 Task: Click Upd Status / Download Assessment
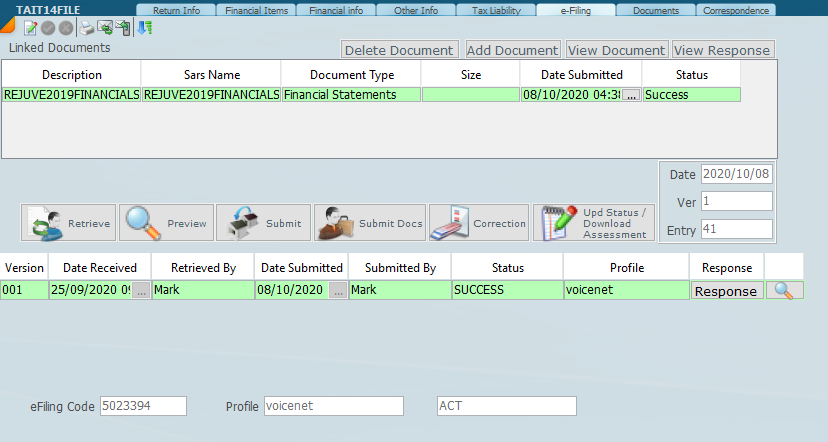click(593, 223)
